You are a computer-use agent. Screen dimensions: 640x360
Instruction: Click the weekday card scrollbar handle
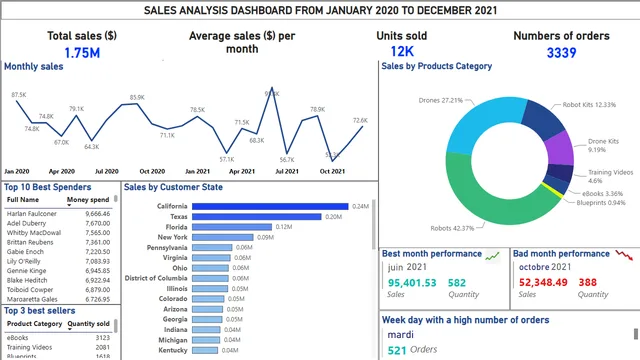(x=636, y=334)
